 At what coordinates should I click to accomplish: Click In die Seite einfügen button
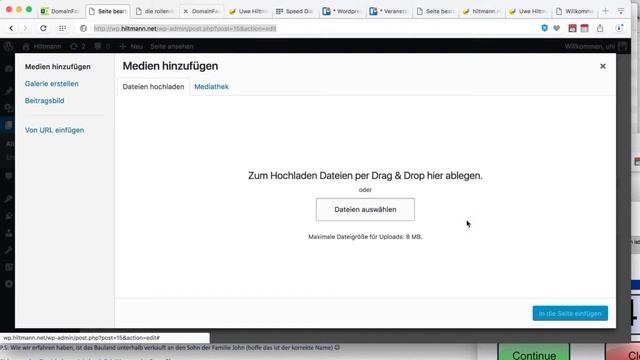(x=570, y=313)
